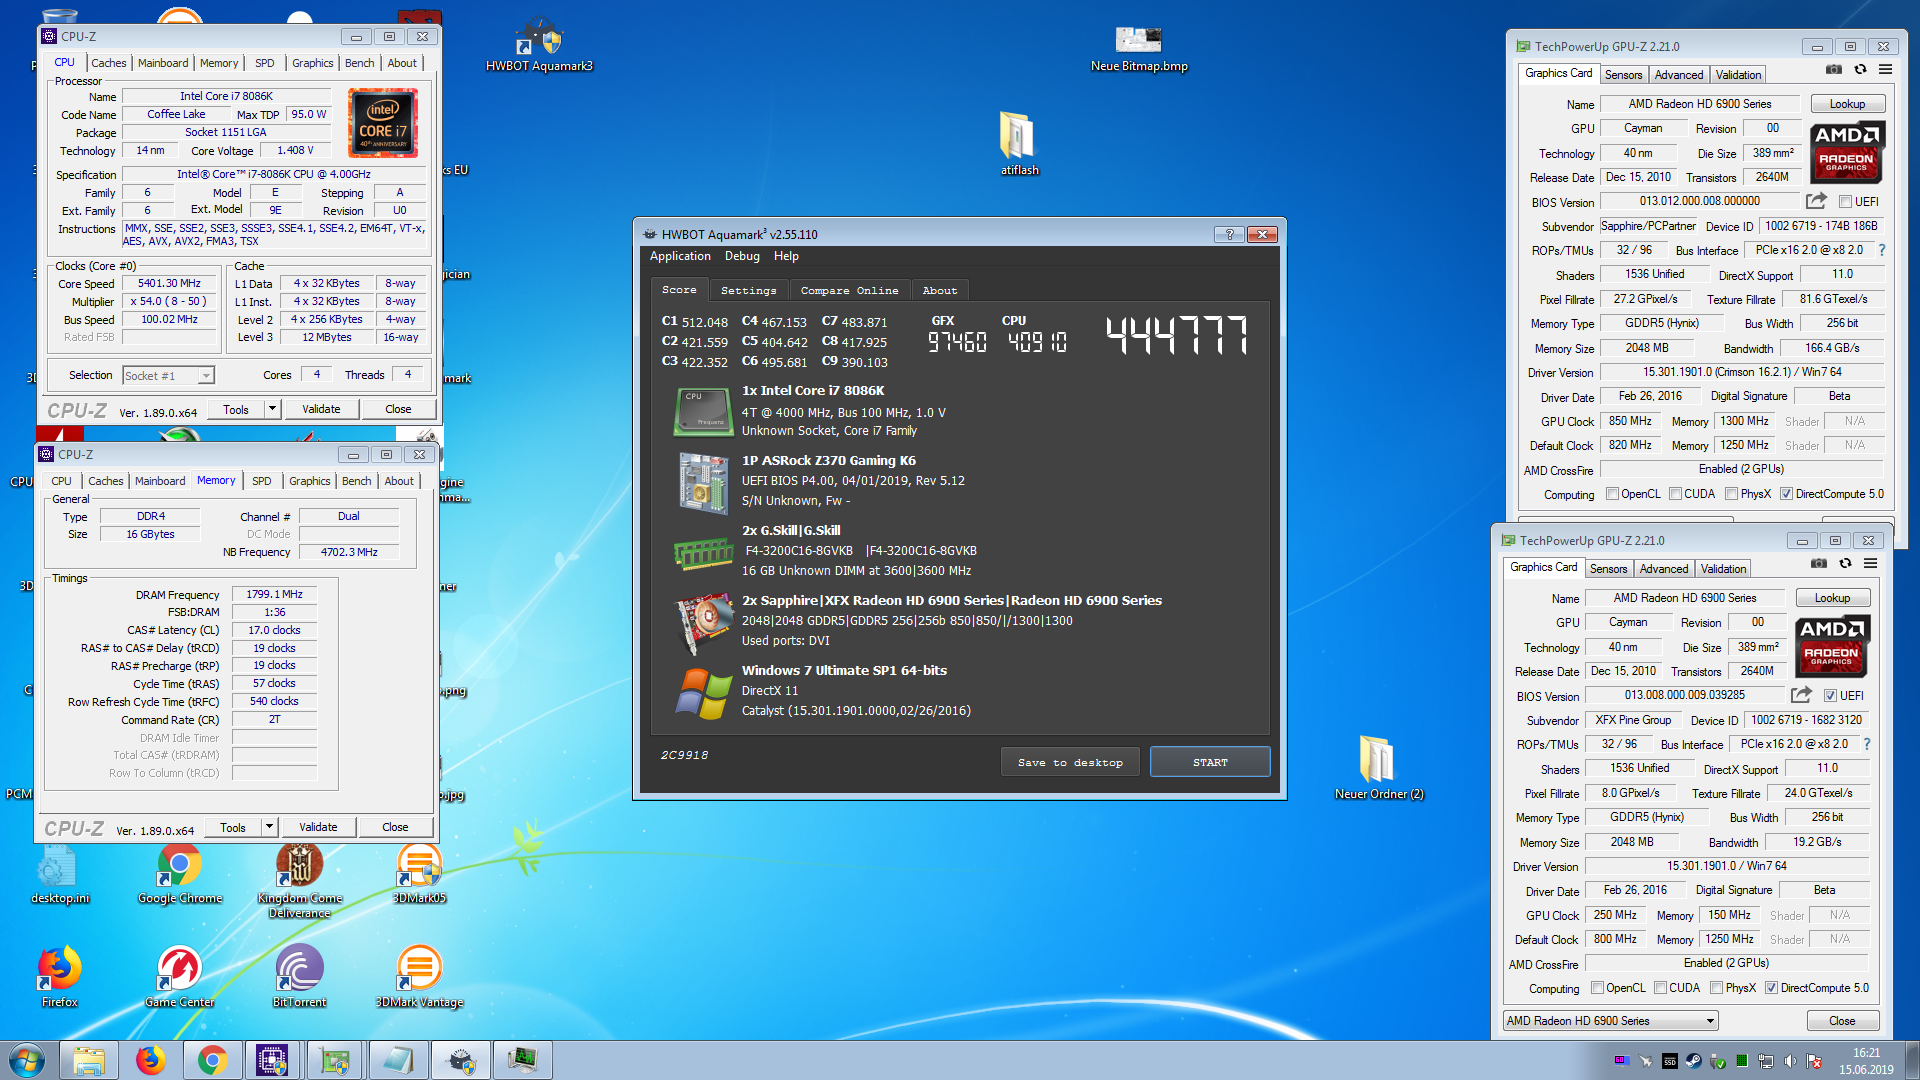Select the Neuer Ordner (2) desktop folder
Image resolution: width=1920 pixels, height=1080 pixels.
tap(1378, 767)
